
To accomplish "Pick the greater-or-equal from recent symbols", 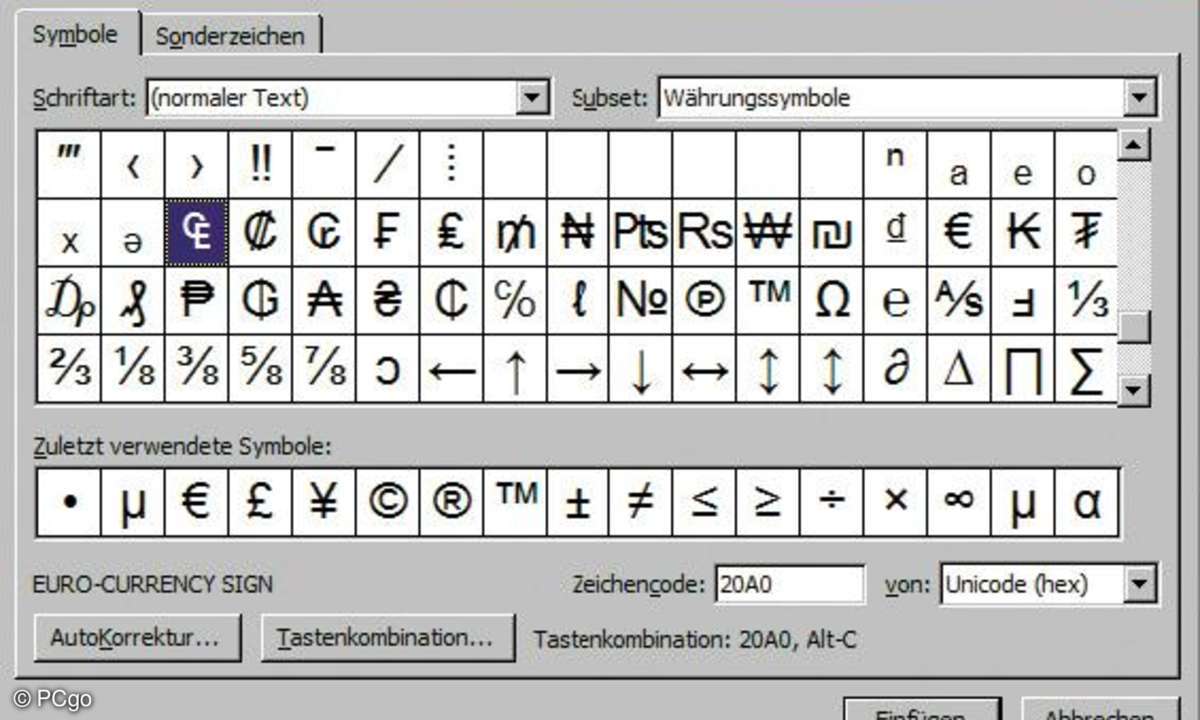I will [x=769, y=502].
